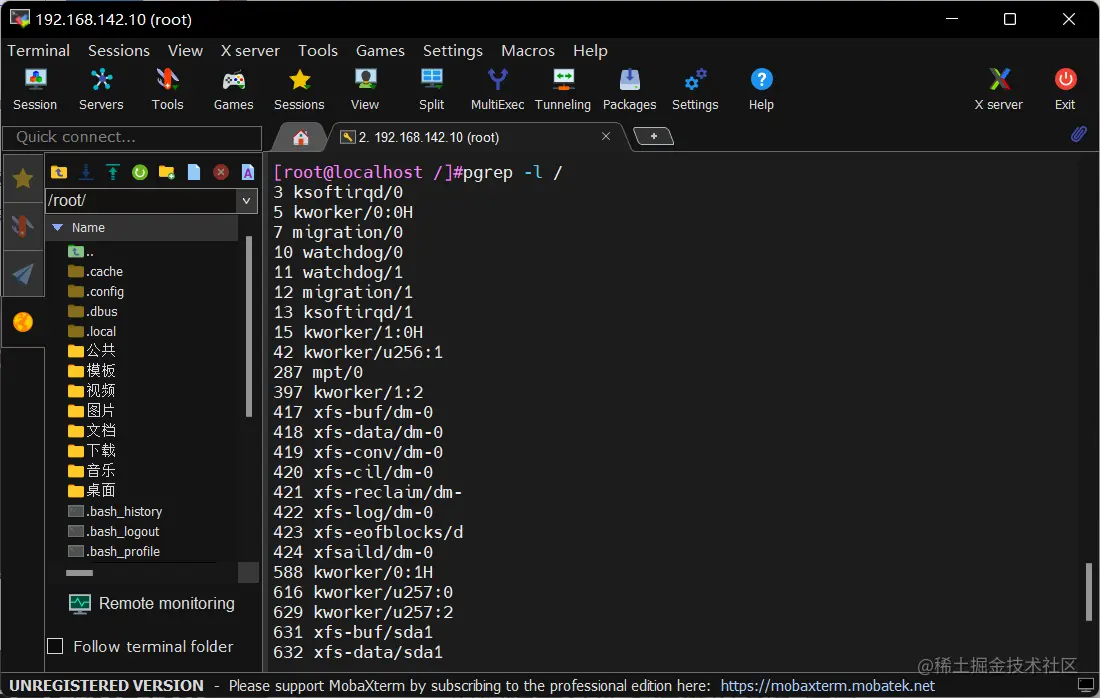Open the mobaxterm.mobatek.net link
1100x698 pixels.
(828, 685)
